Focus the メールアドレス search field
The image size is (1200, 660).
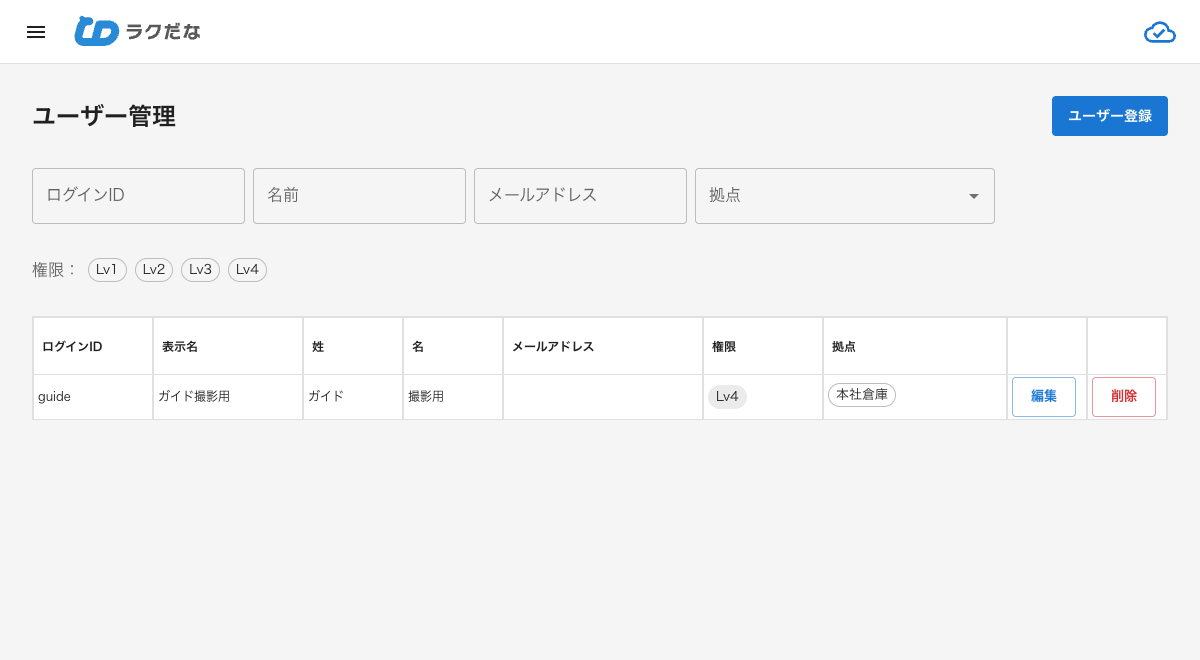(x=580, y=196)
